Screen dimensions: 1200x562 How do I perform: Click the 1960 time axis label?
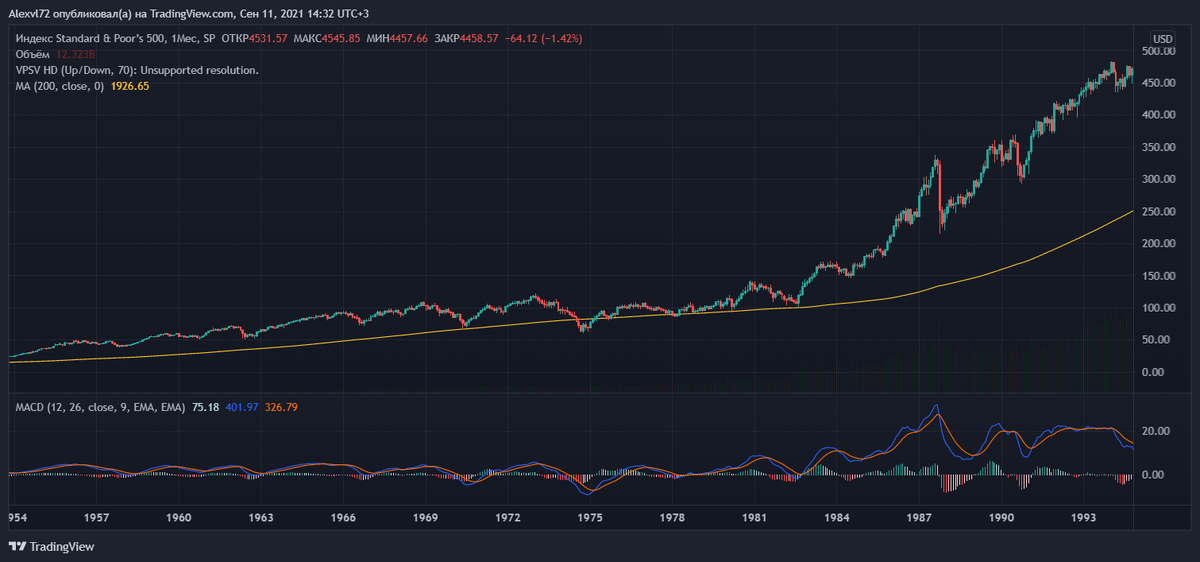(x=179, y=518)
